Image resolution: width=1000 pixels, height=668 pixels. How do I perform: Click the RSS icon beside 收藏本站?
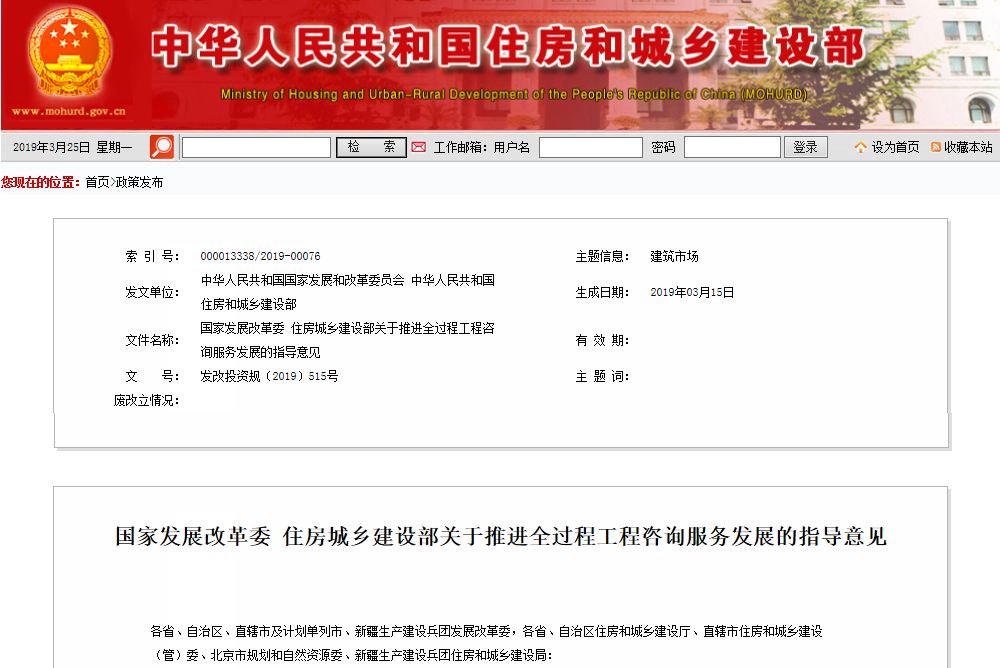(x=936, y=147)
